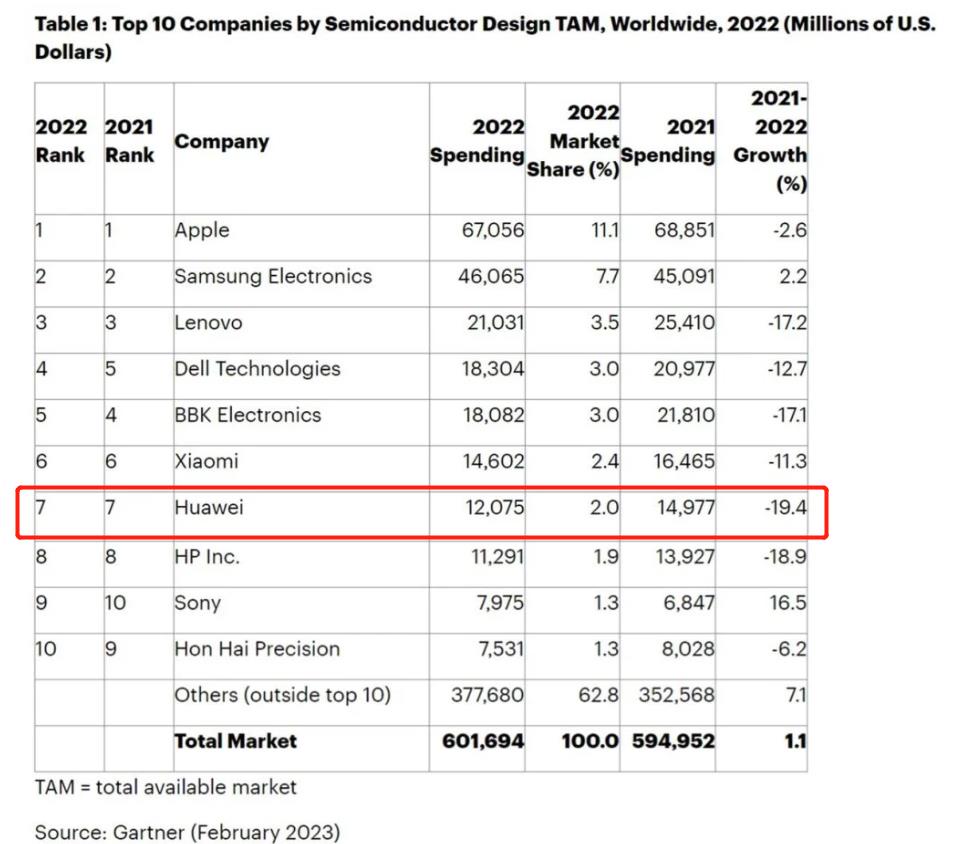Click Dell Technologies in the table
Screen dimensions: 956x844
click(x=257, y=369)
